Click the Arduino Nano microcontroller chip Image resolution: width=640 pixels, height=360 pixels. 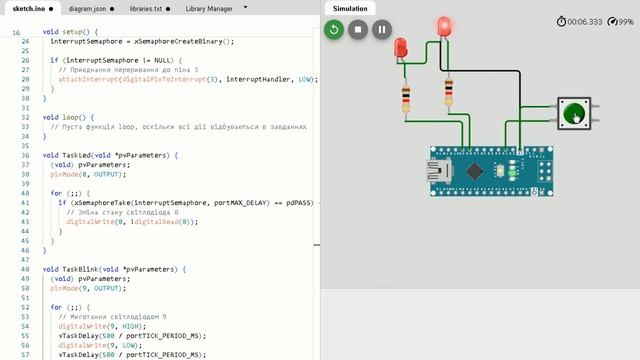point(475,171)
